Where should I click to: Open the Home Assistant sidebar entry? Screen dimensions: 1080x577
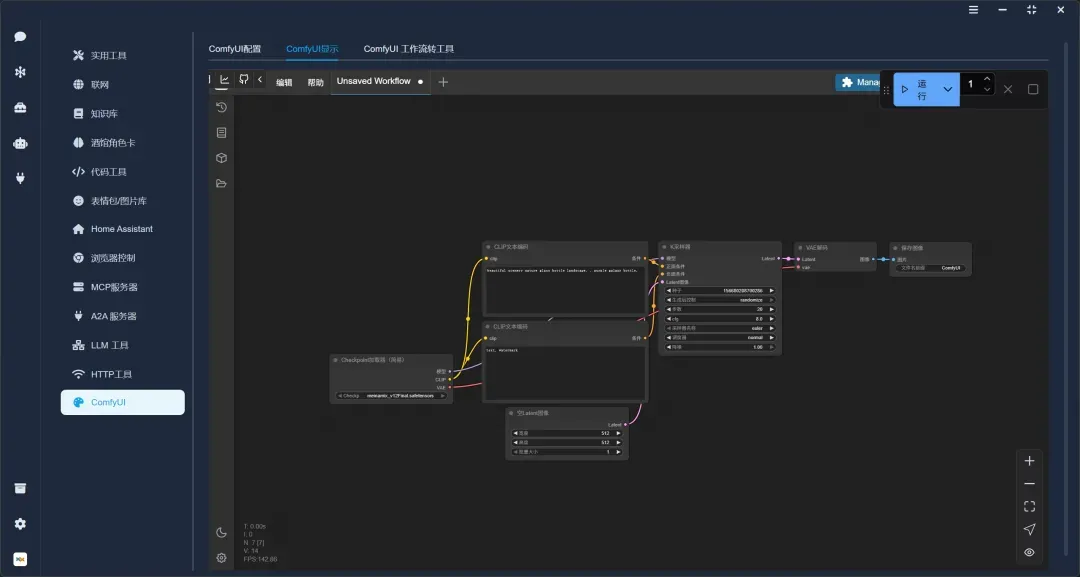coord(121,229)
